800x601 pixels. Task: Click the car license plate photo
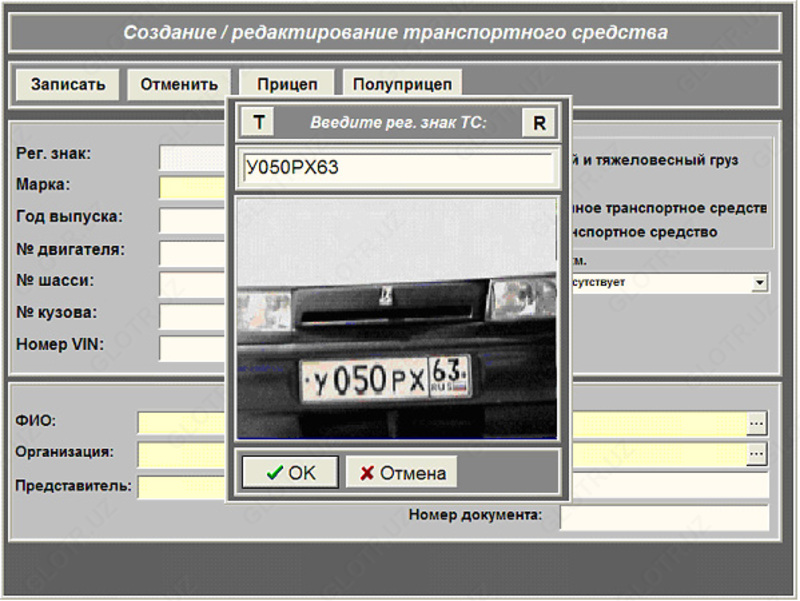click(396, 318)
